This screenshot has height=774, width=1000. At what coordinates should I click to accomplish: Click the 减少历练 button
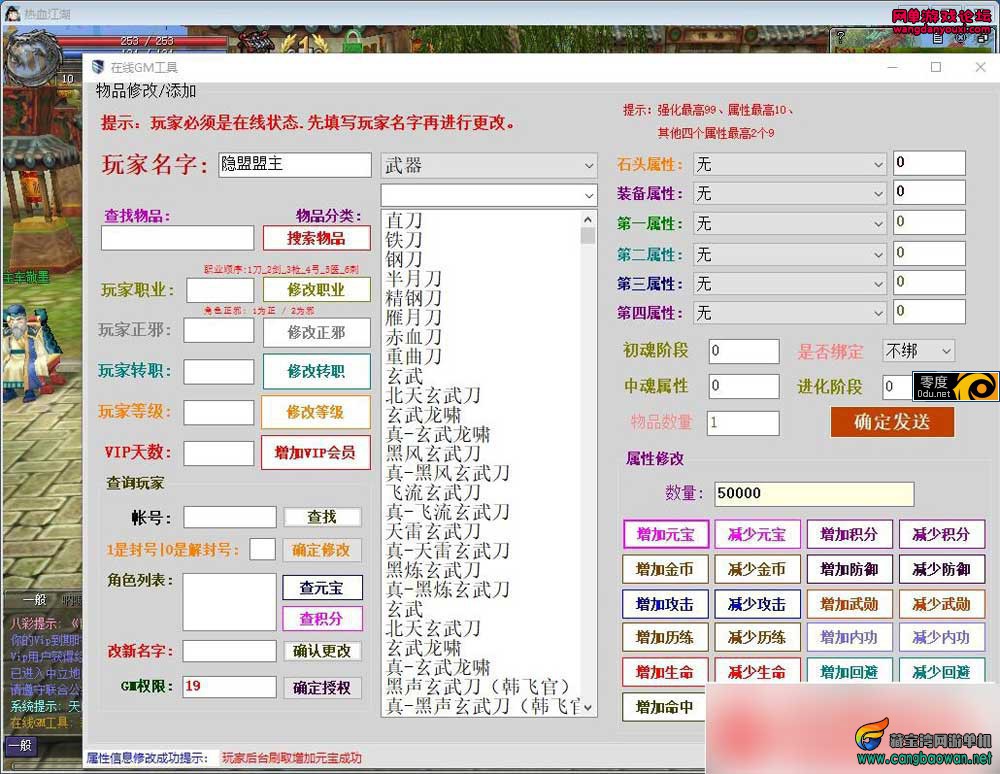click(757, 637)
